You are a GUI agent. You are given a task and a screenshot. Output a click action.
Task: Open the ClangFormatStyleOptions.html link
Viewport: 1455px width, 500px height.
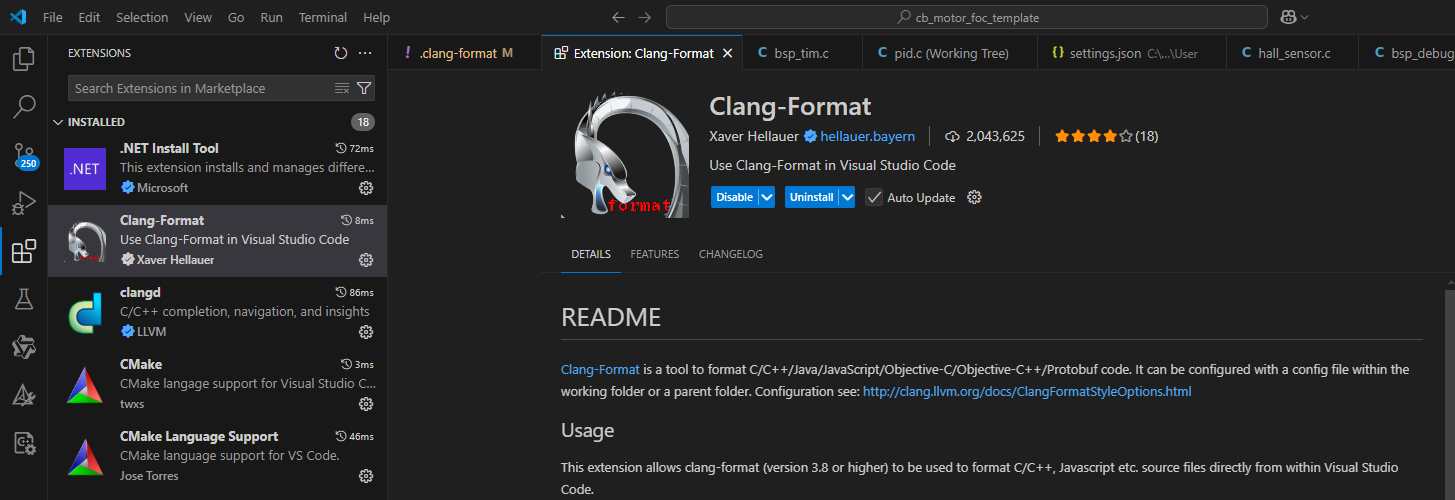[x=1027, y=392]
